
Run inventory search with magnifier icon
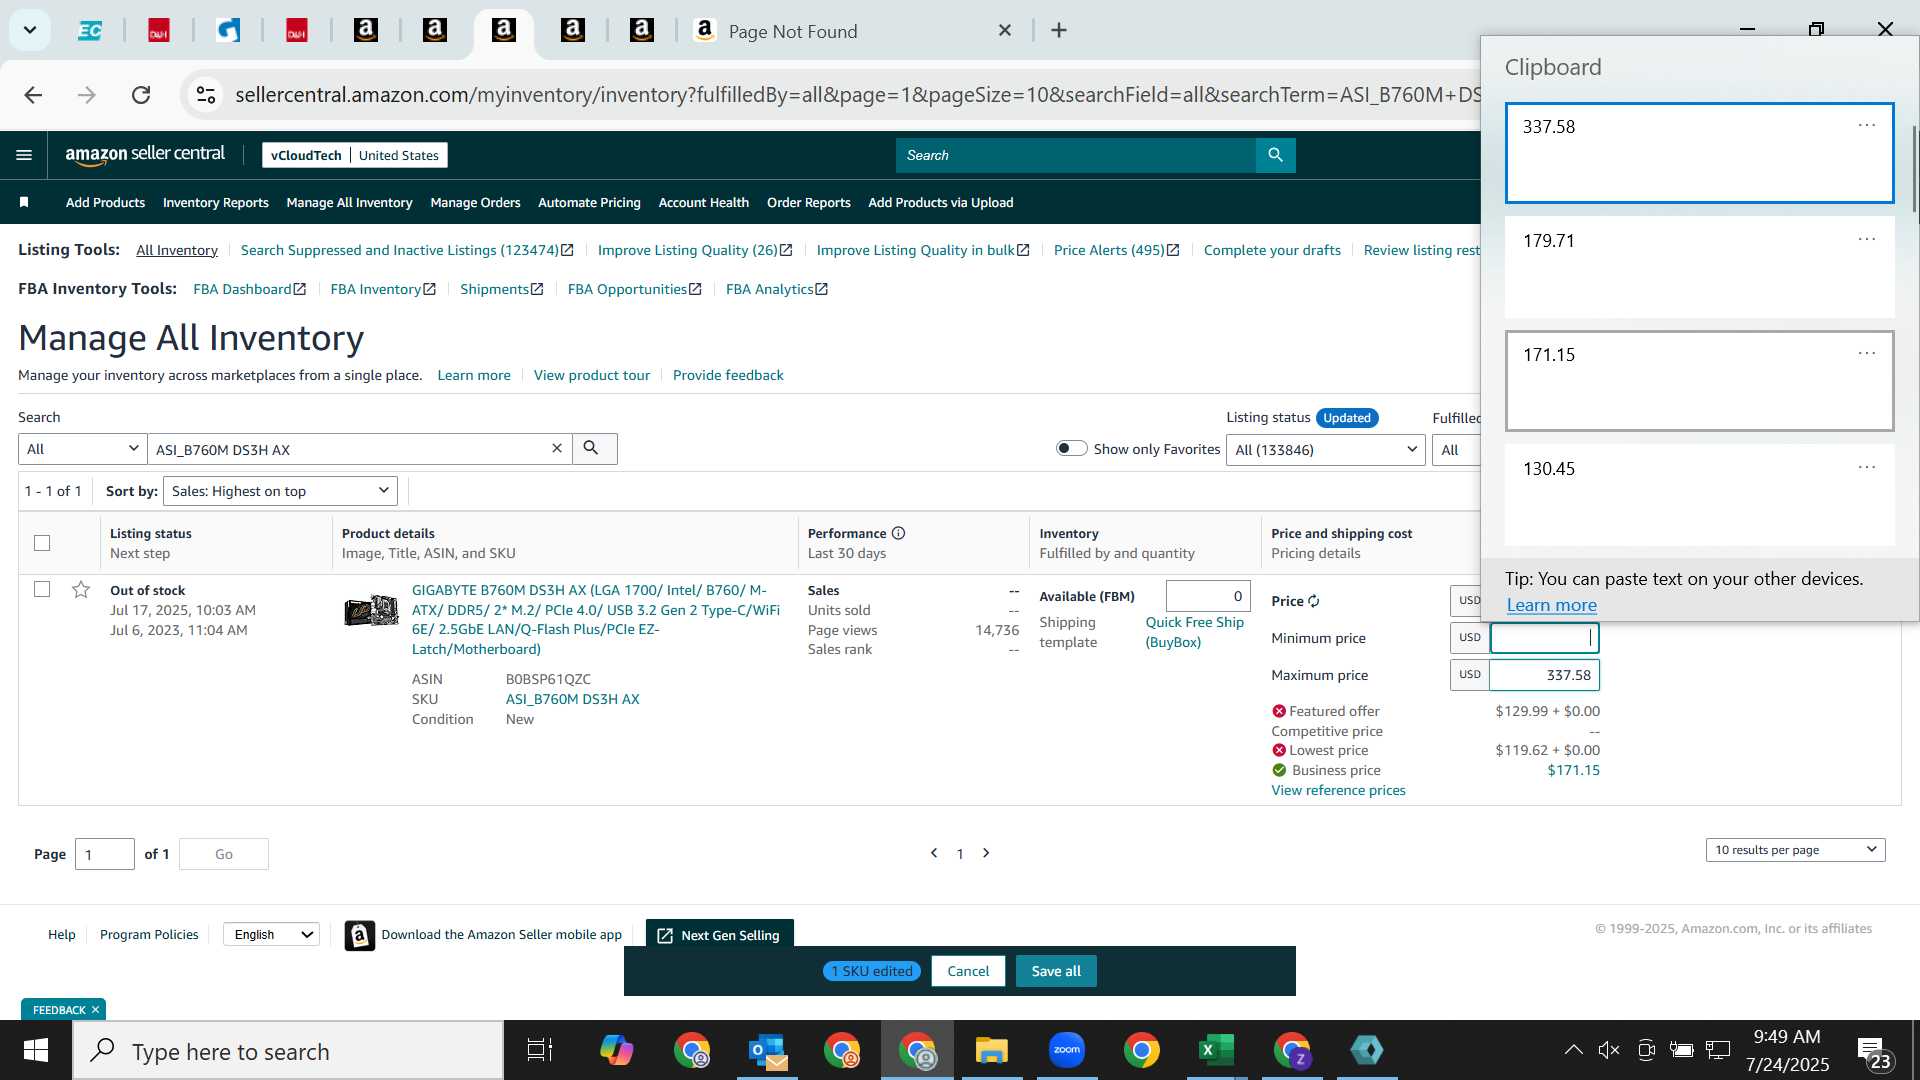click(594, 448)
